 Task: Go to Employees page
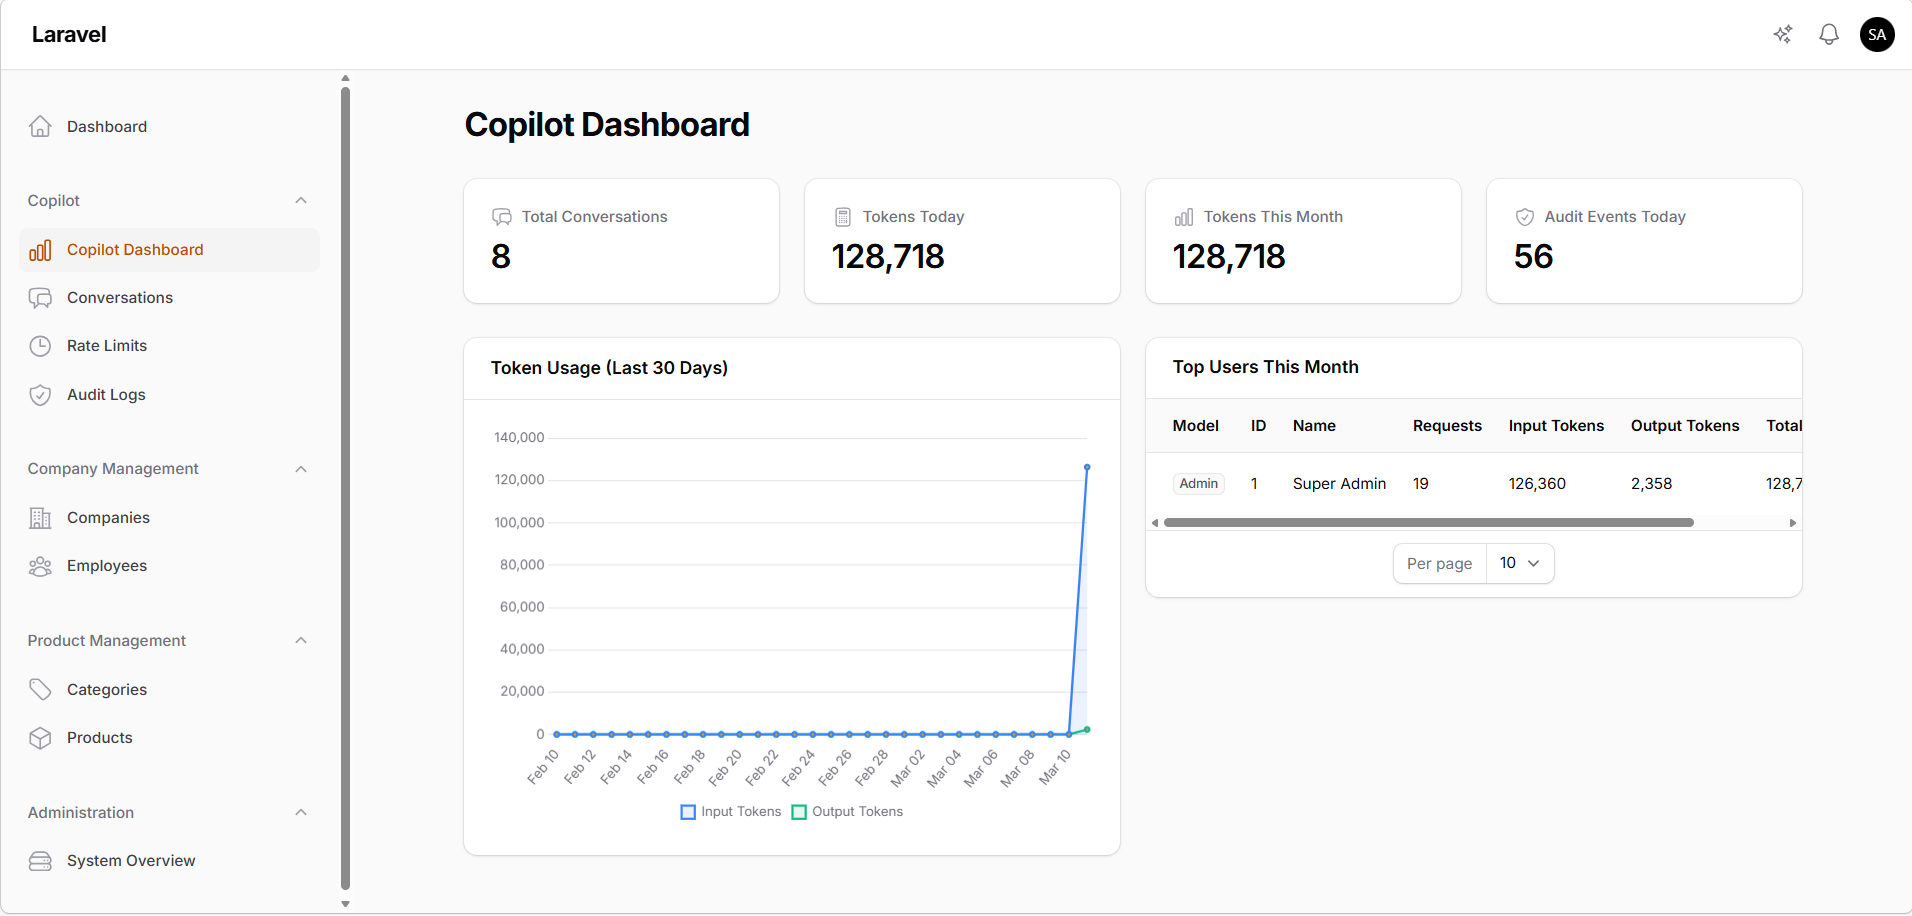click(x=107, y=566)
